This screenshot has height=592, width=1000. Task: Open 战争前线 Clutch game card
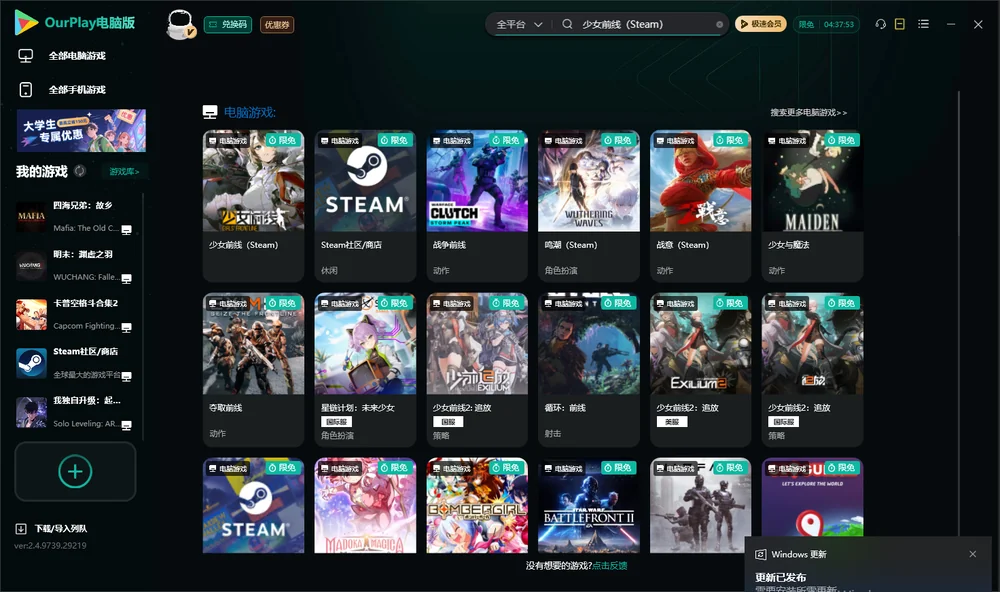[x=477, y=206]
